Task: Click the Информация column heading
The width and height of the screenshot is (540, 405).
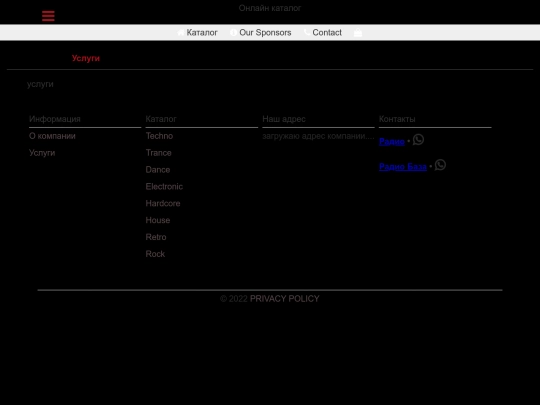Action: click(55, 119)
